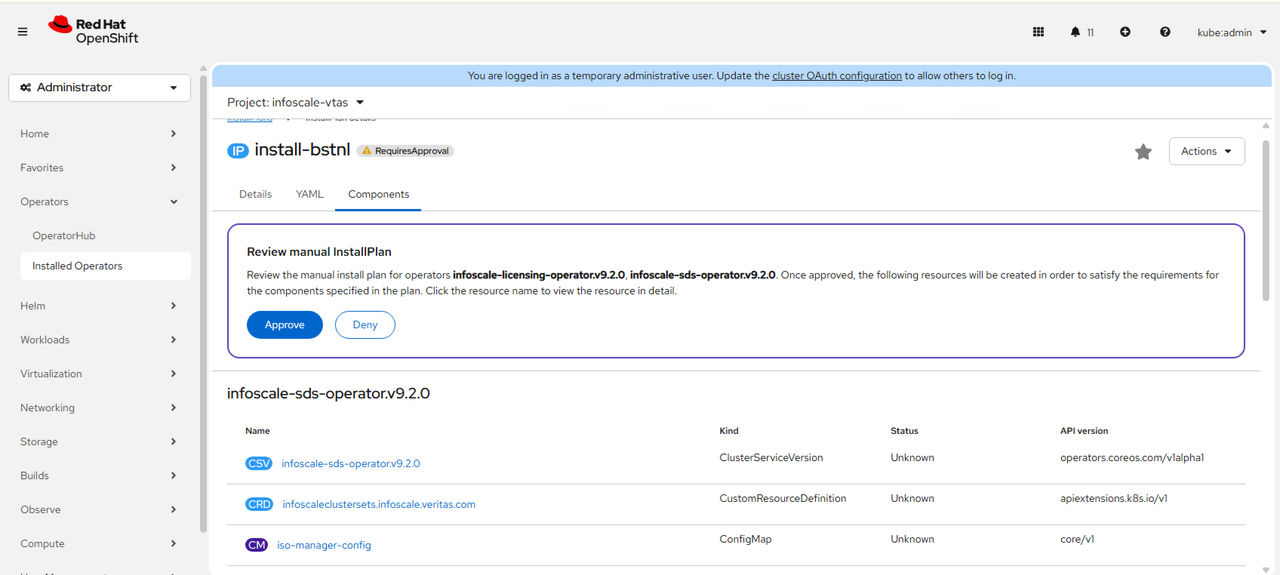Click apiextensions.k8s.io/v1 API version cell
The width and height of the screenshot is (1280, 575).
coord(1114,498)
